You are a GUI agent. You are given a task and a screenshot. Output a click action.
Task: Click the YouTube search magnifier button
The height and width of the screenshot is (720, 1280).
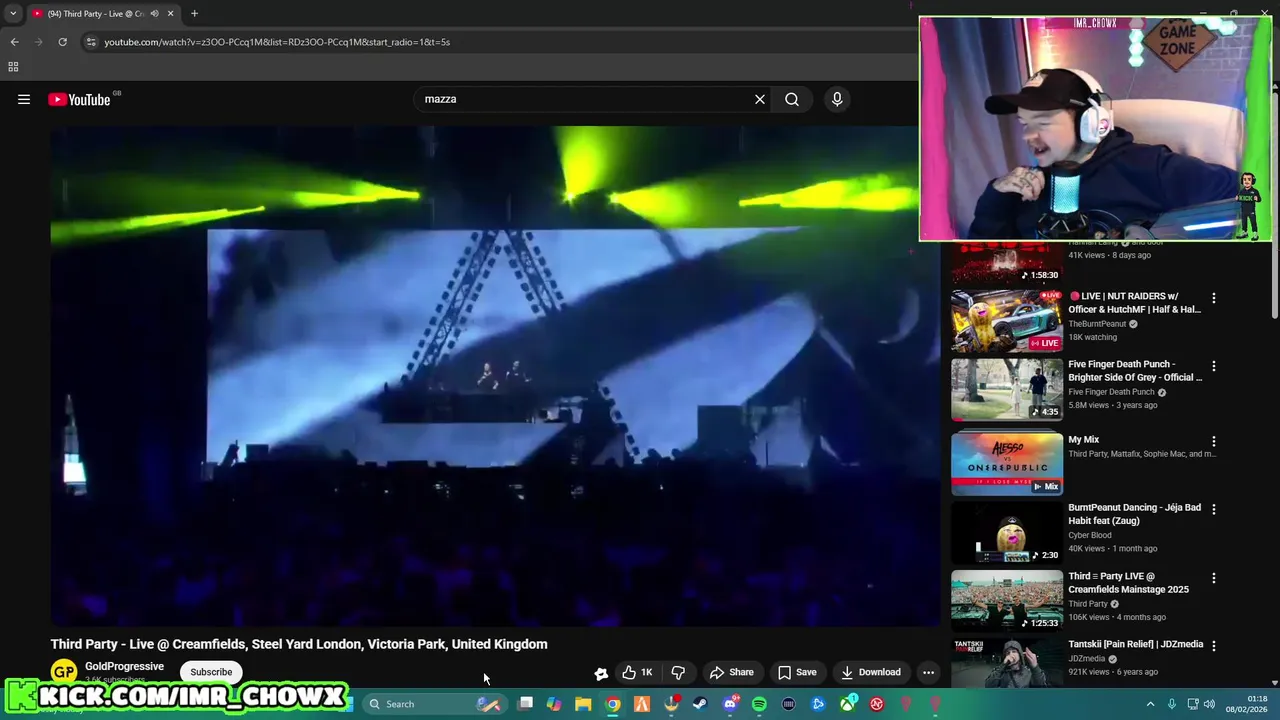pos(792,99)
